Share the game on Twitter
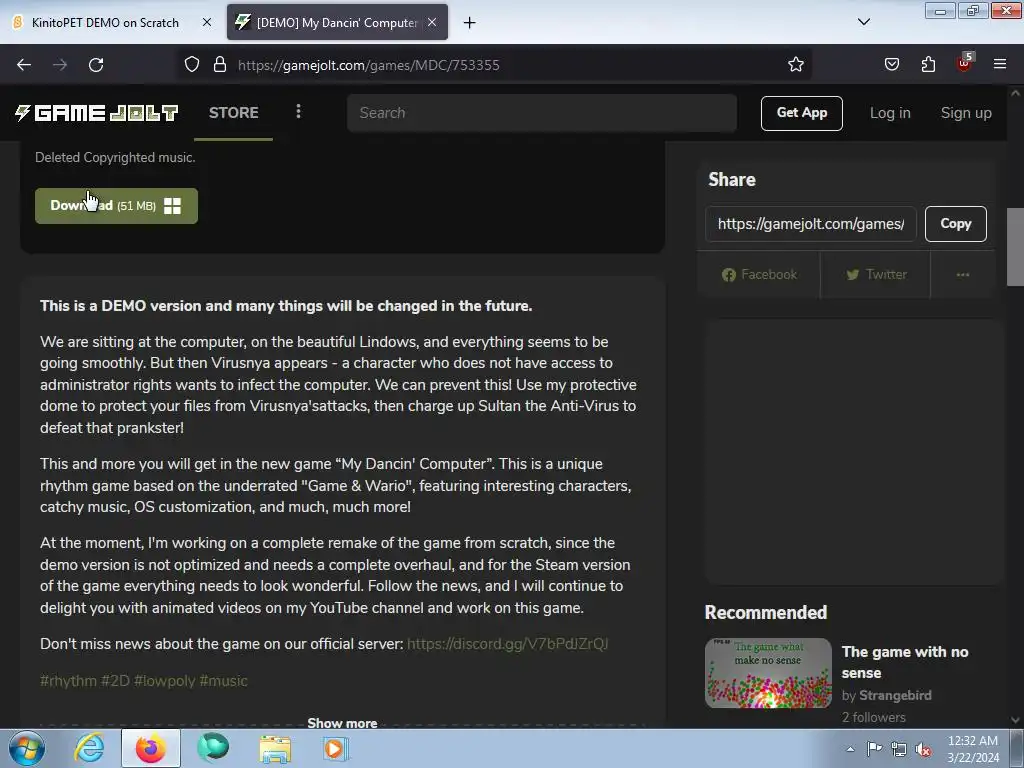 point(876,275)
